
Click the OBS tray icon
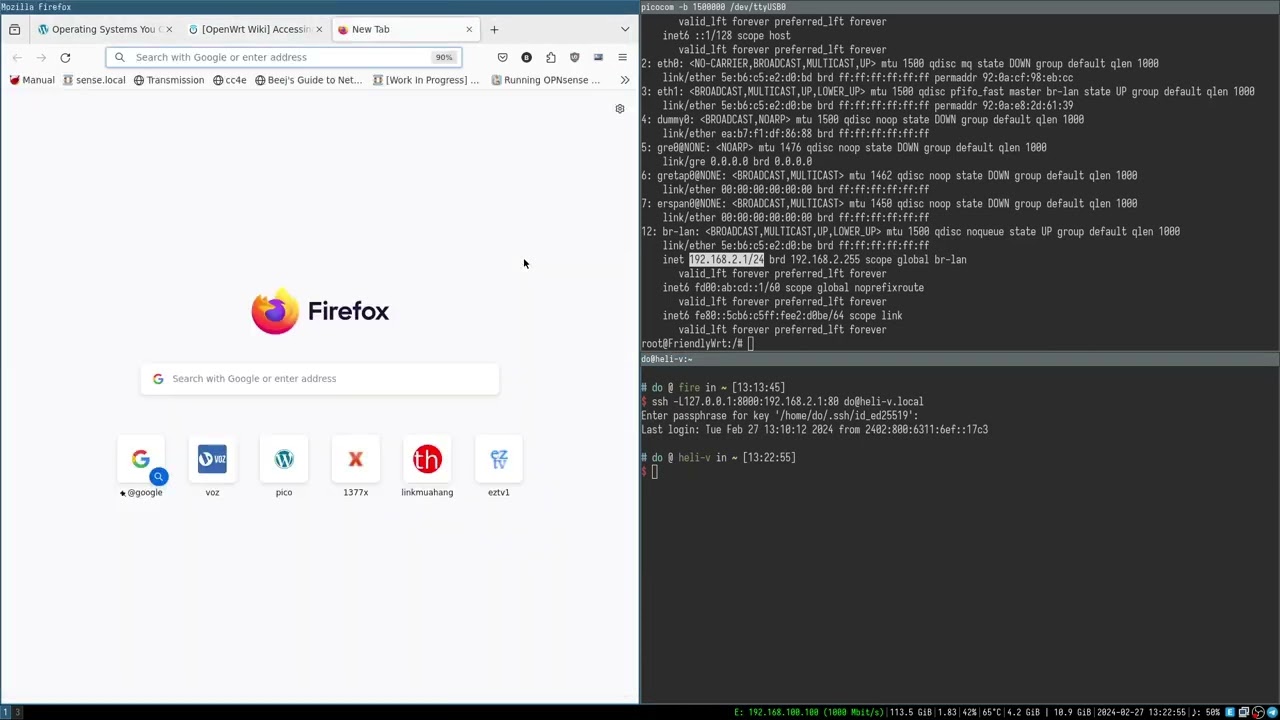coord(1258,713)
